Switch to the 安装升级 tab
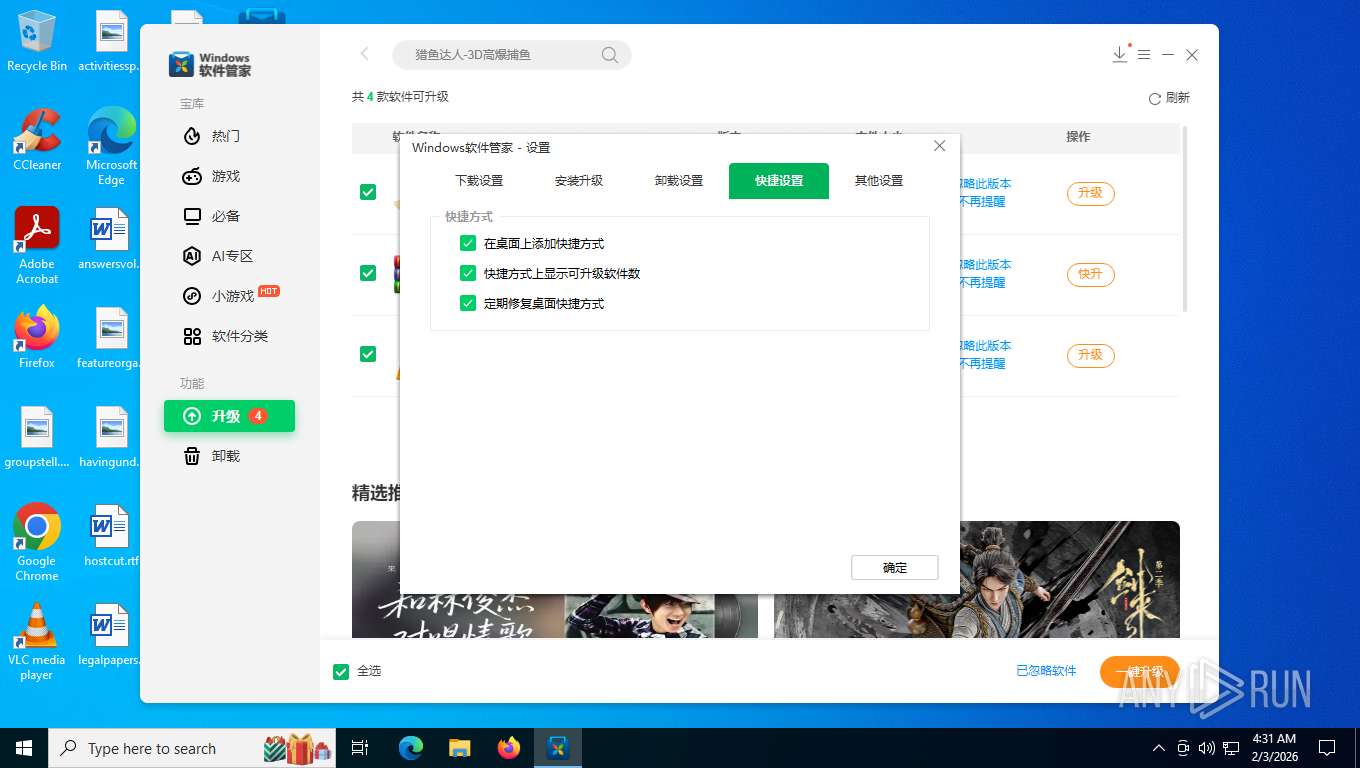Image resolution: width=1360 pixels, height=768 pixels. tap(579, 181)
